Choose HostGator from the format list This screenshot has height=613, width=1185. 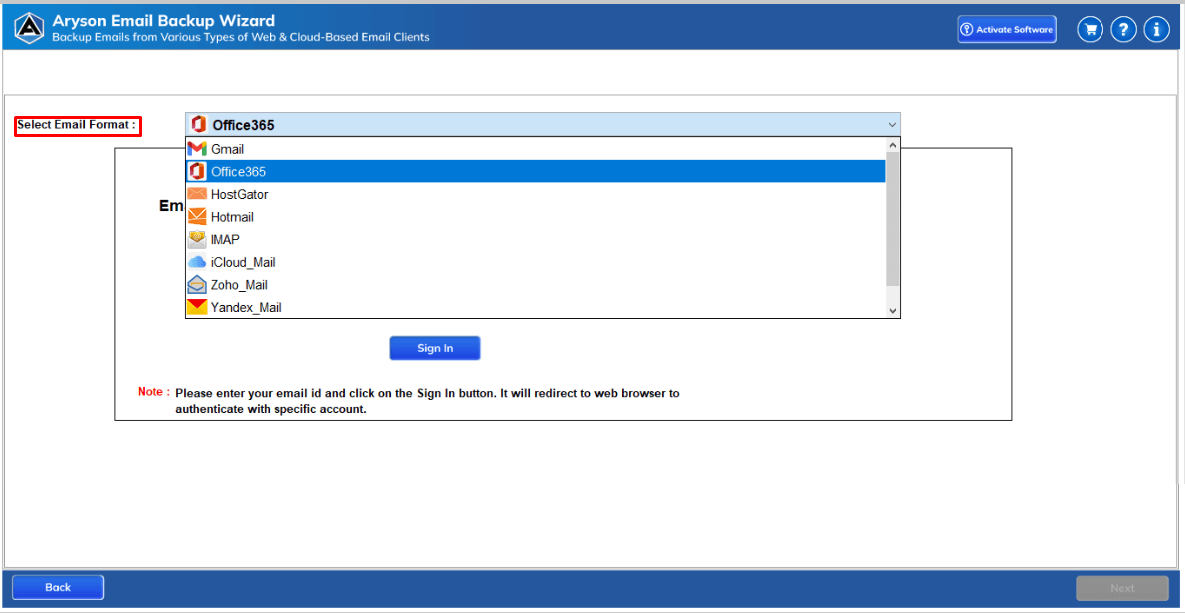536,194
